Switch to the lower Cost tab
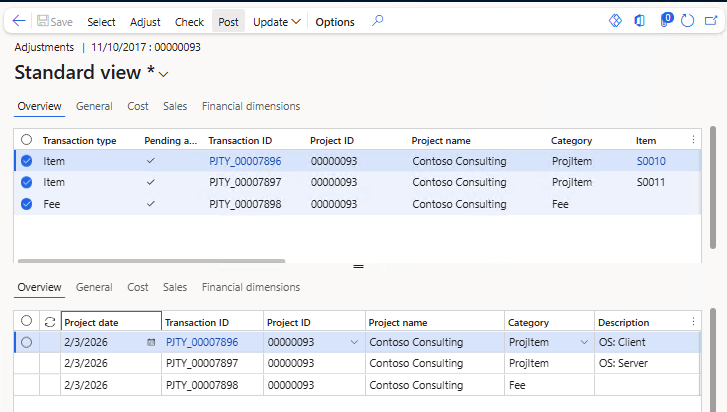This screenshot has width=727, height=412. pyautogui.click(x=138, y=287)
